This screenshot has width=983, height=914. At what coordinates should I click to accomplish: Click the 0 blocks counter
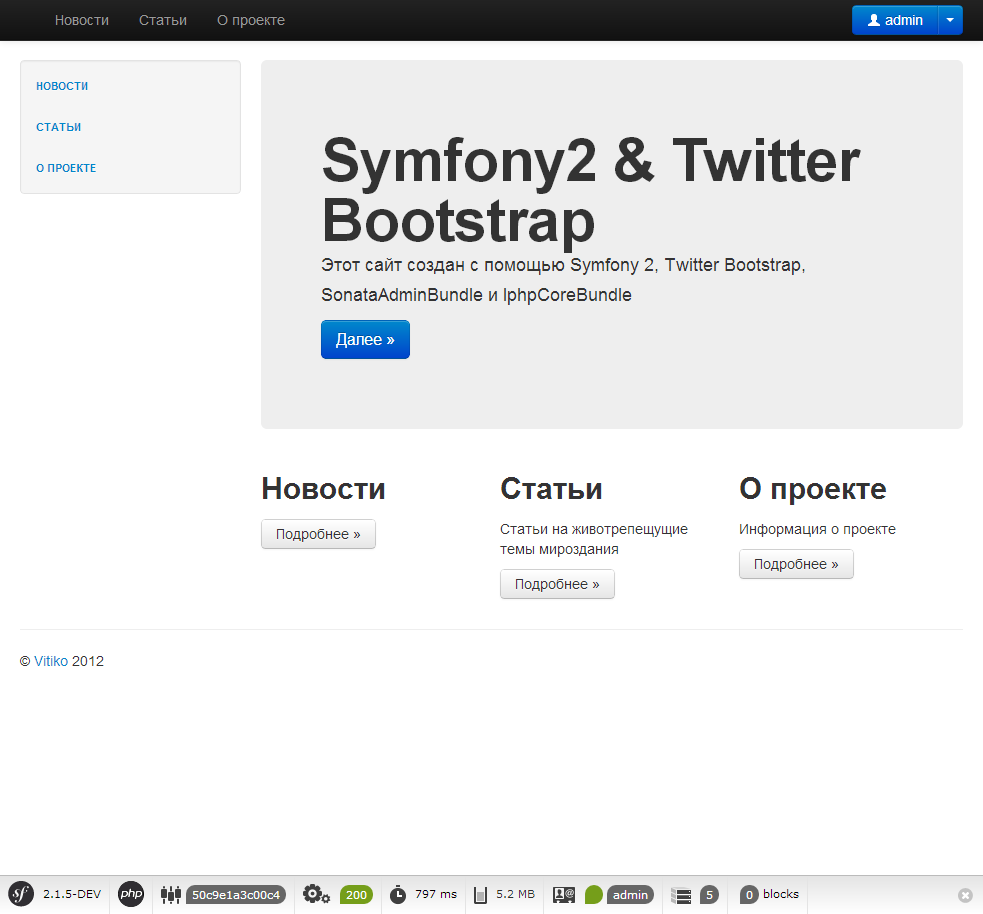point(770,895)
